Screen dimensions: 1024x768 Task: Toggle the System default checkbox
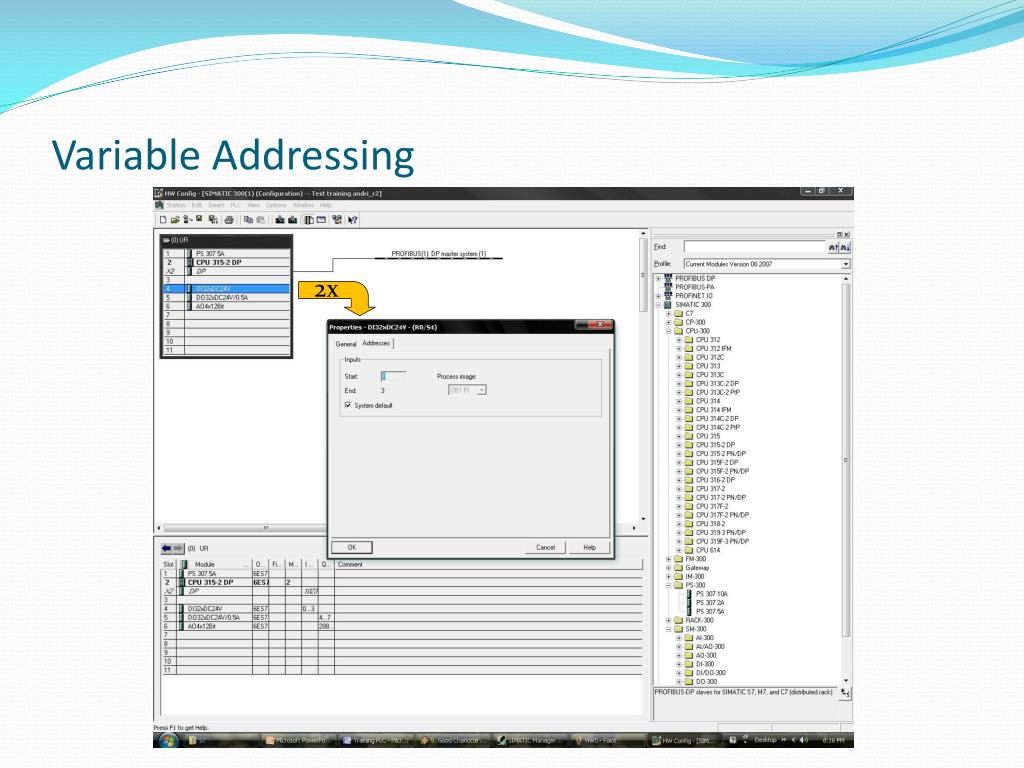click(348, 406)
